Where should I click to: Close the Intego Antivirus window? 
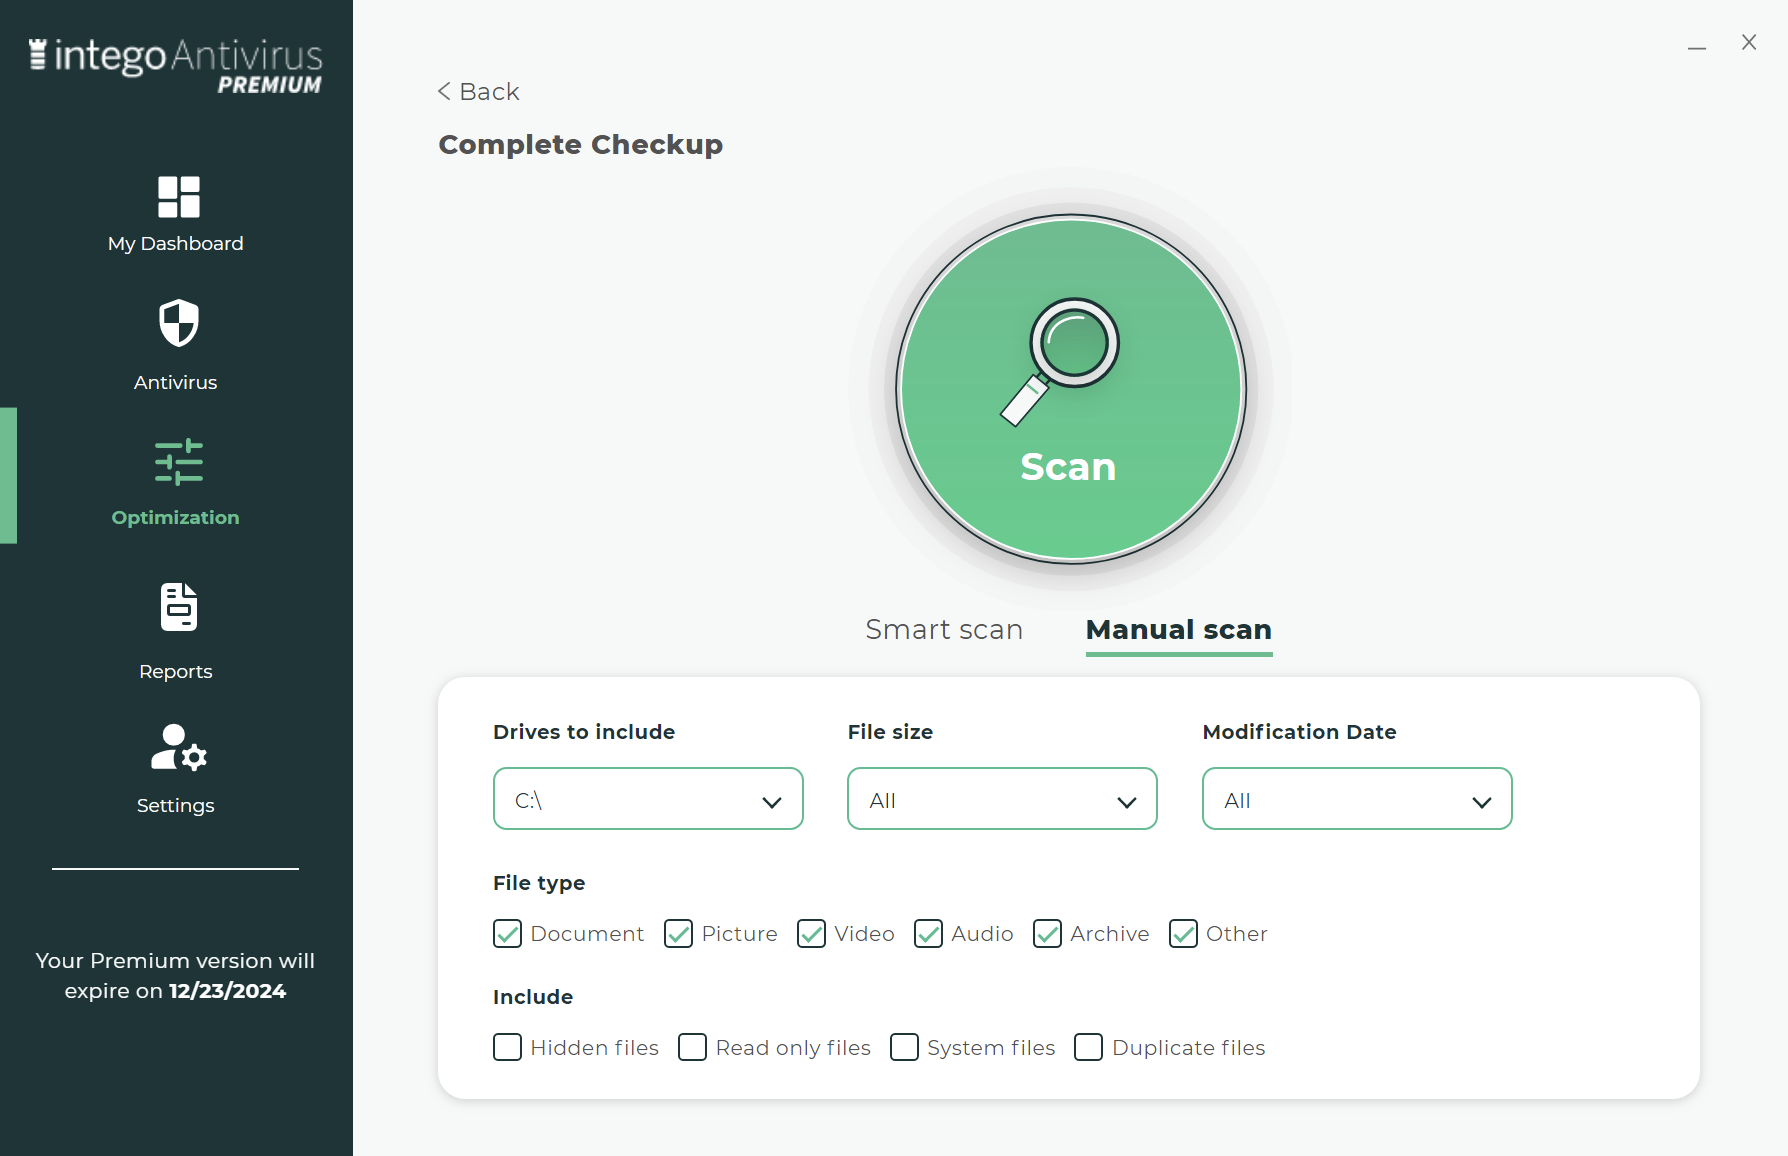coord(1749,42)
